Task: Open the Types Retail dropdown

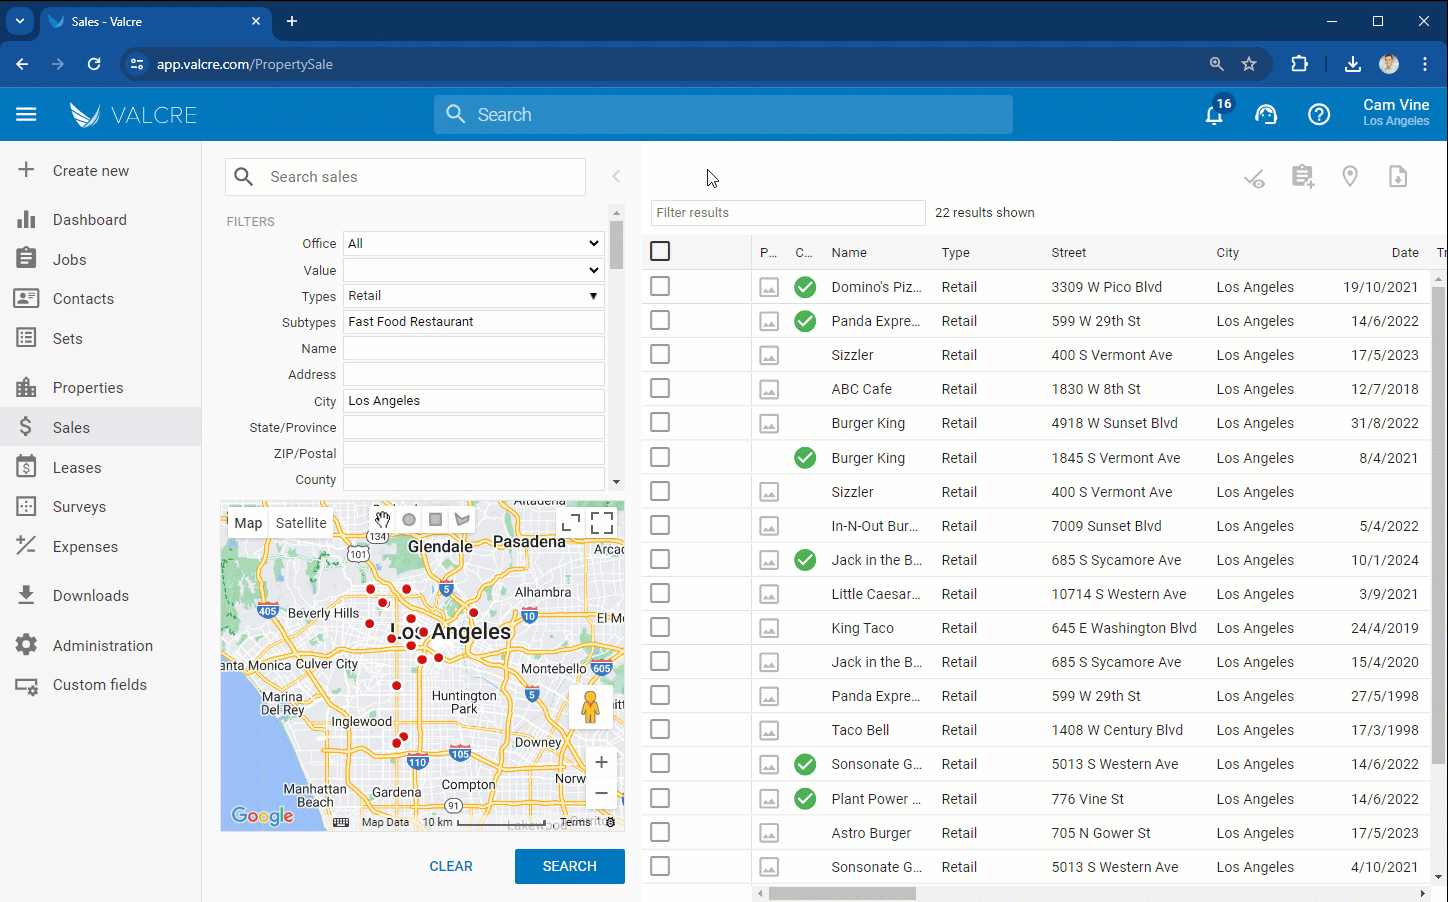Action: point(474,296)
